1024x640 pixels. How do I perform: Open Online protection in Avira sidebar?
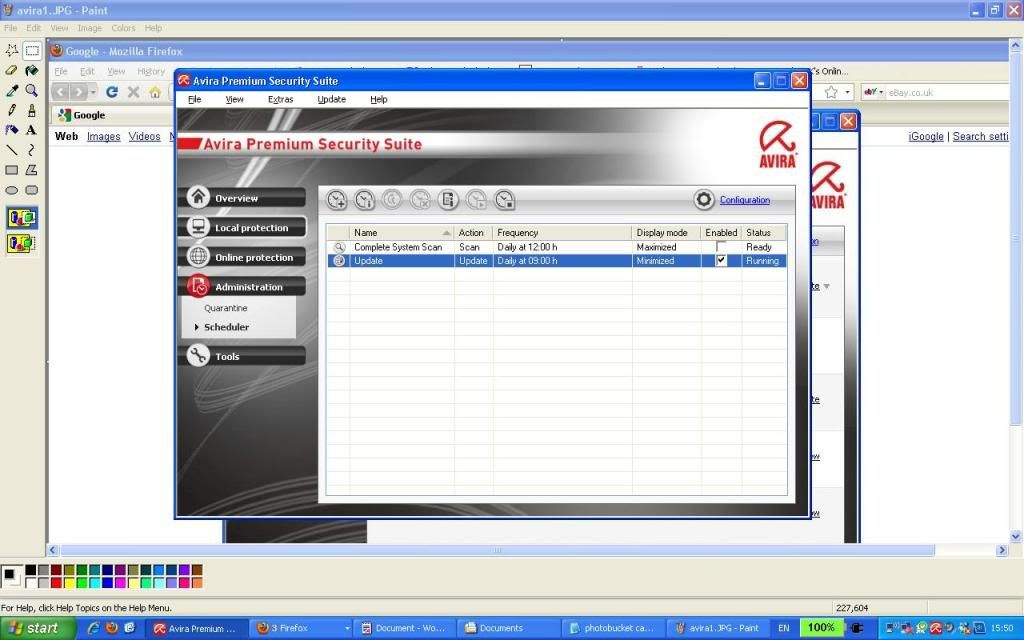point(242,257)
